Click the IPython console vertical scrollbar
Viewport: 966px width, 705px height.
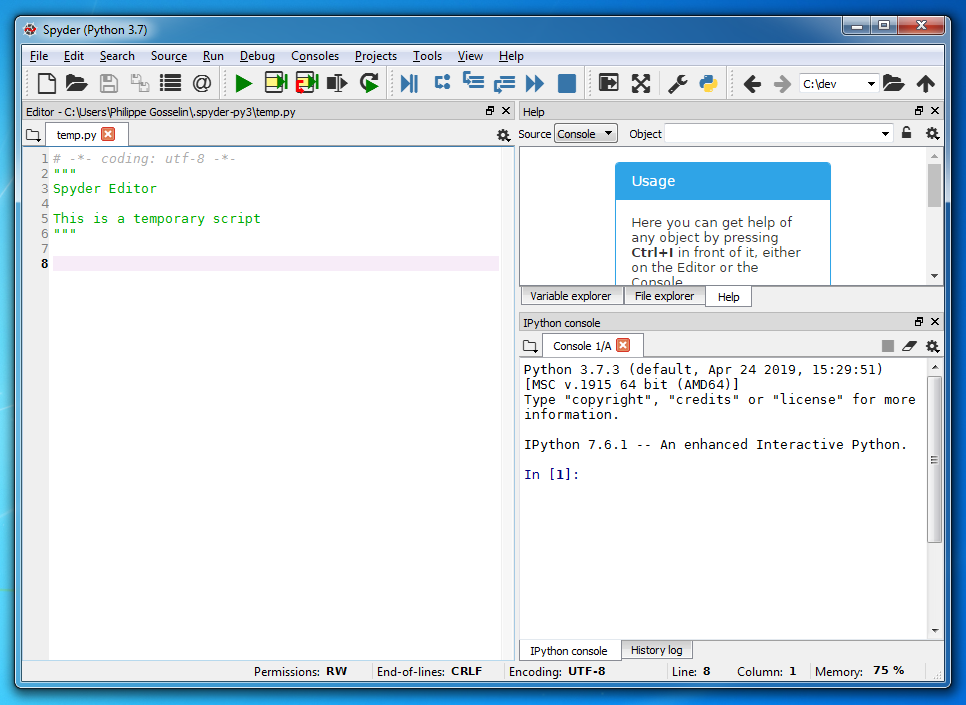[935, 460]
